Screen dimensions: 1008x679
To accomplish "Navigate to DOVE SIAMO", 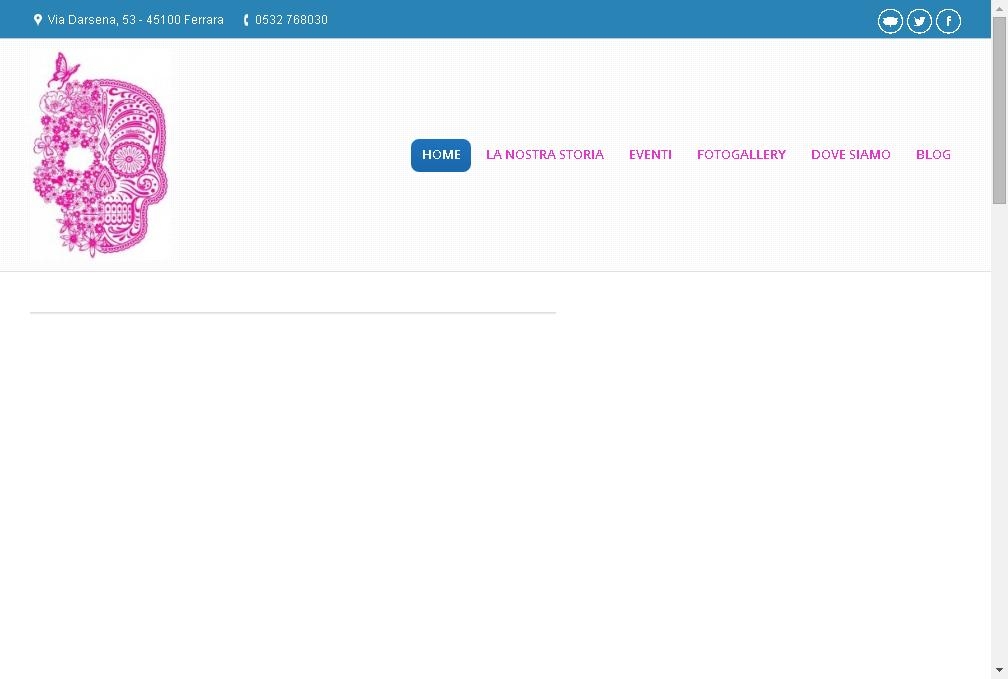I will pos(850,155).
